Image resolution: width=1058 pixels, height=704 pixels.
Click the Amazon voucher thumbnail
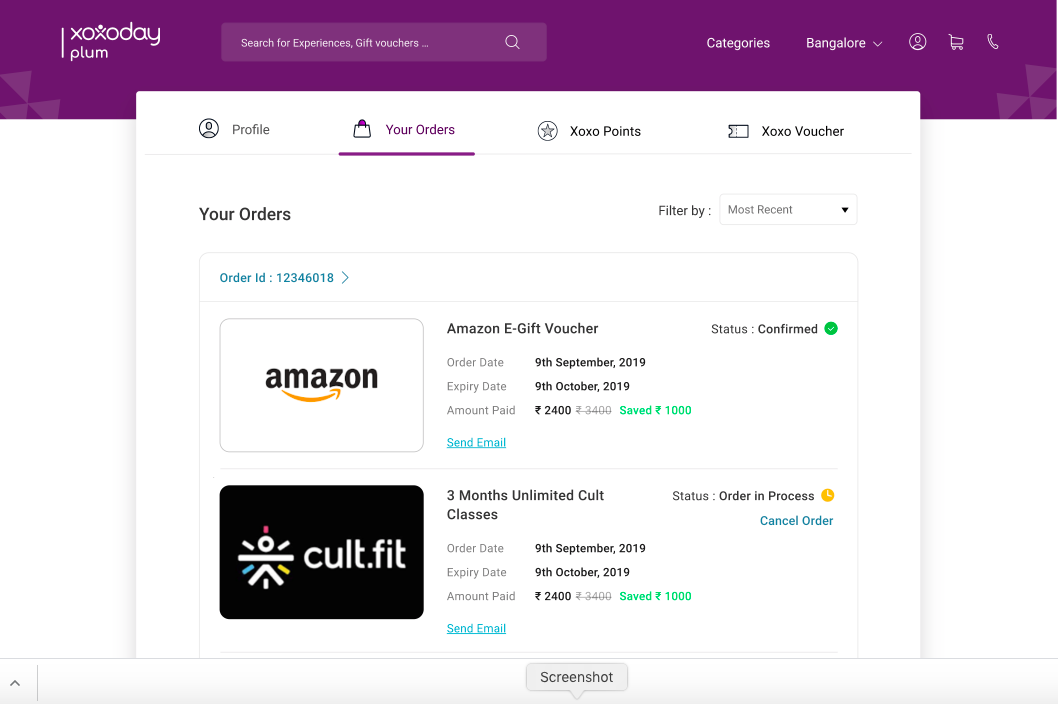(322, 385)
